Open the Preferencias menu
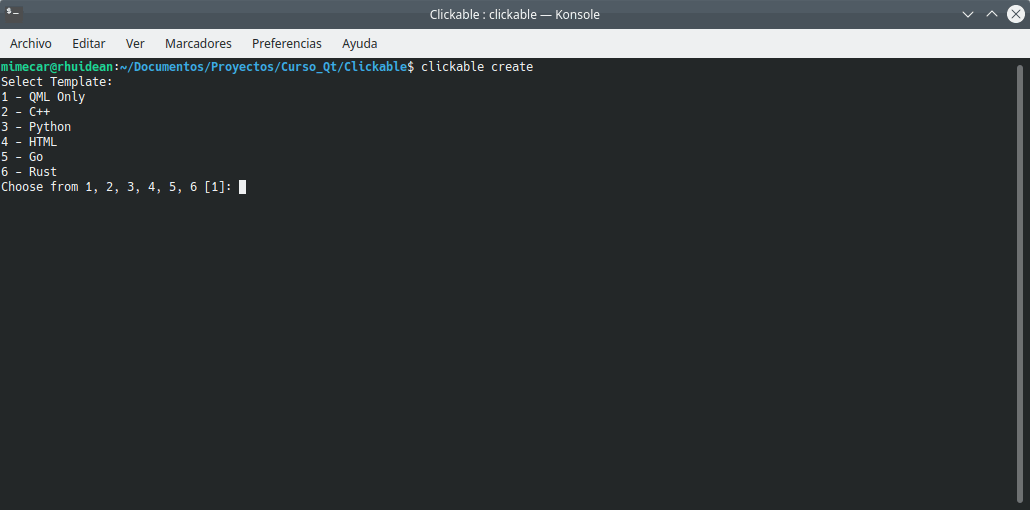Viewport: 1030px width, 510px height. (287, 43)
